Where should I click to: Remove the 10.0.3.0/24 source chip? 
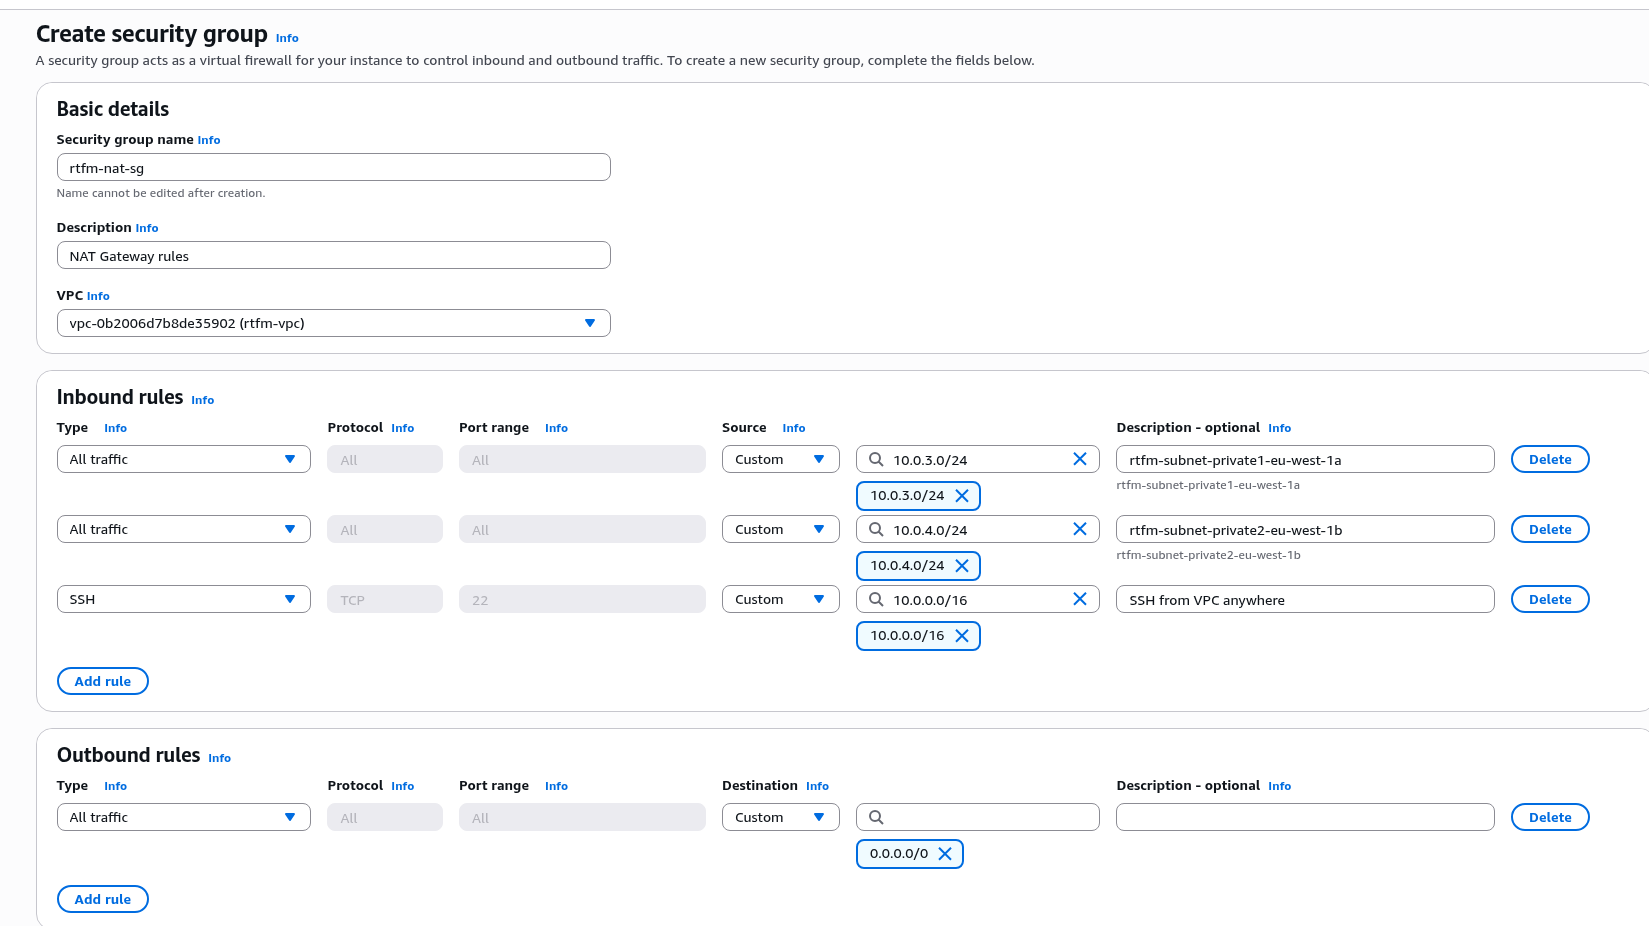961,496
